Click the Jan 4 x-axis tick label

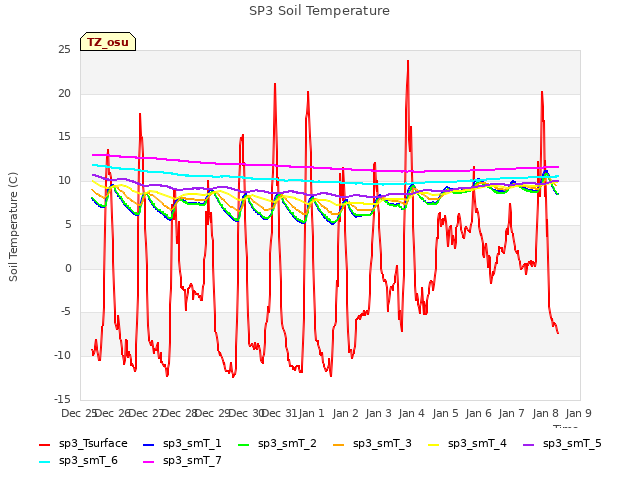pyautogui.click(x=411, y=413)
